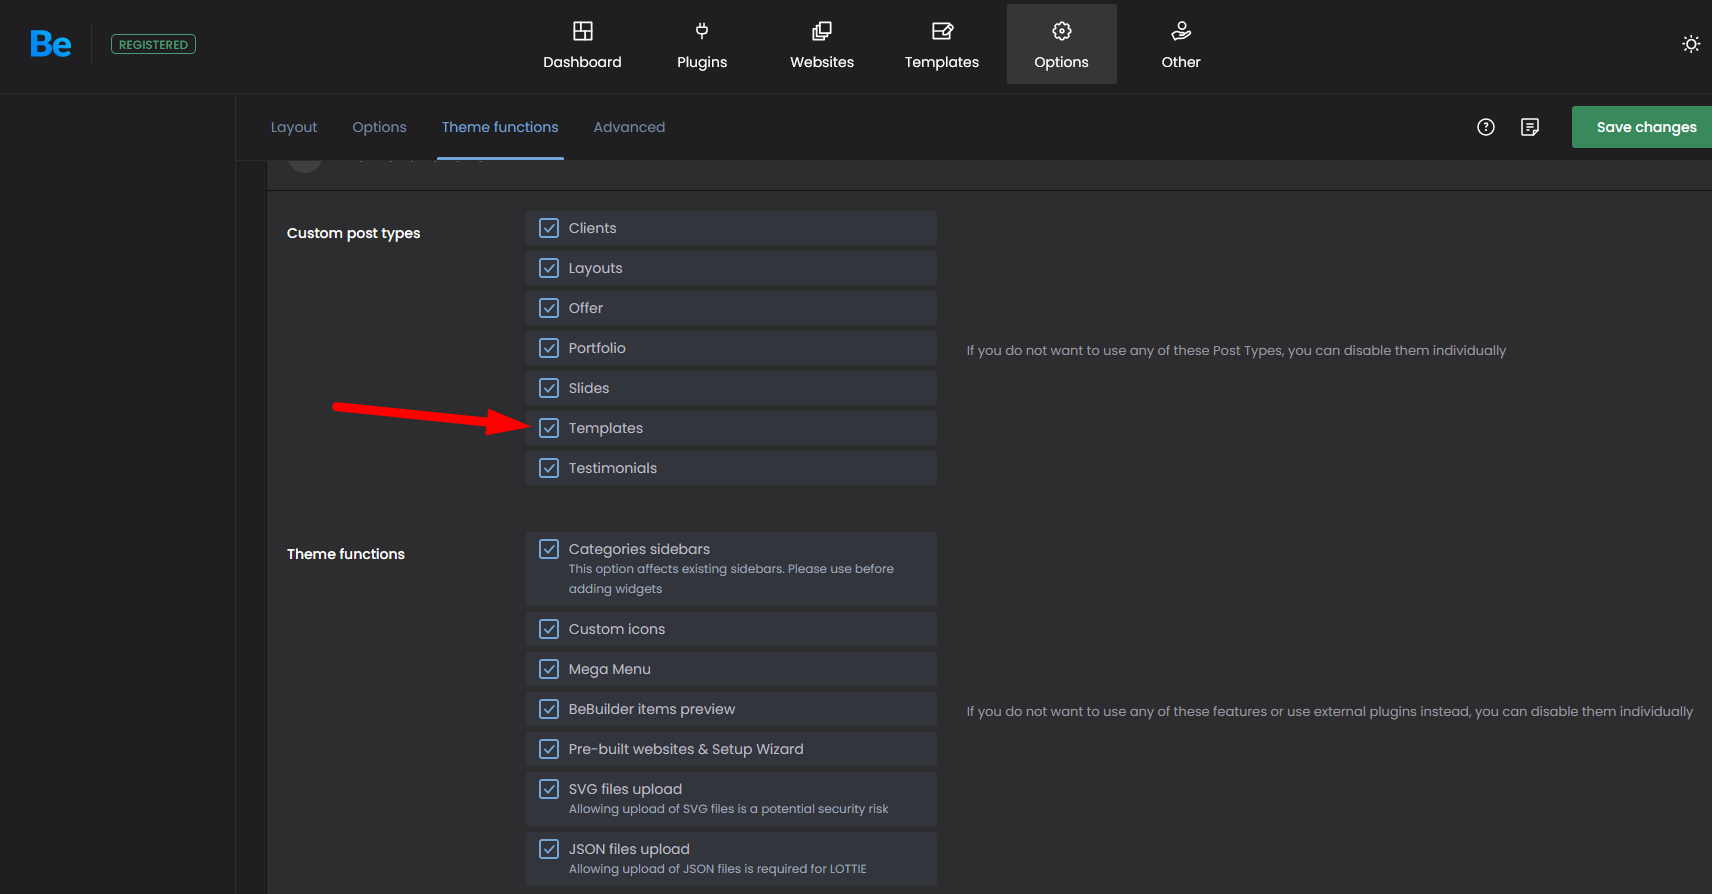This screenshot has height=894, width=1712.
Task: Save changes with the green button
Action: (x=1642, y=127)
